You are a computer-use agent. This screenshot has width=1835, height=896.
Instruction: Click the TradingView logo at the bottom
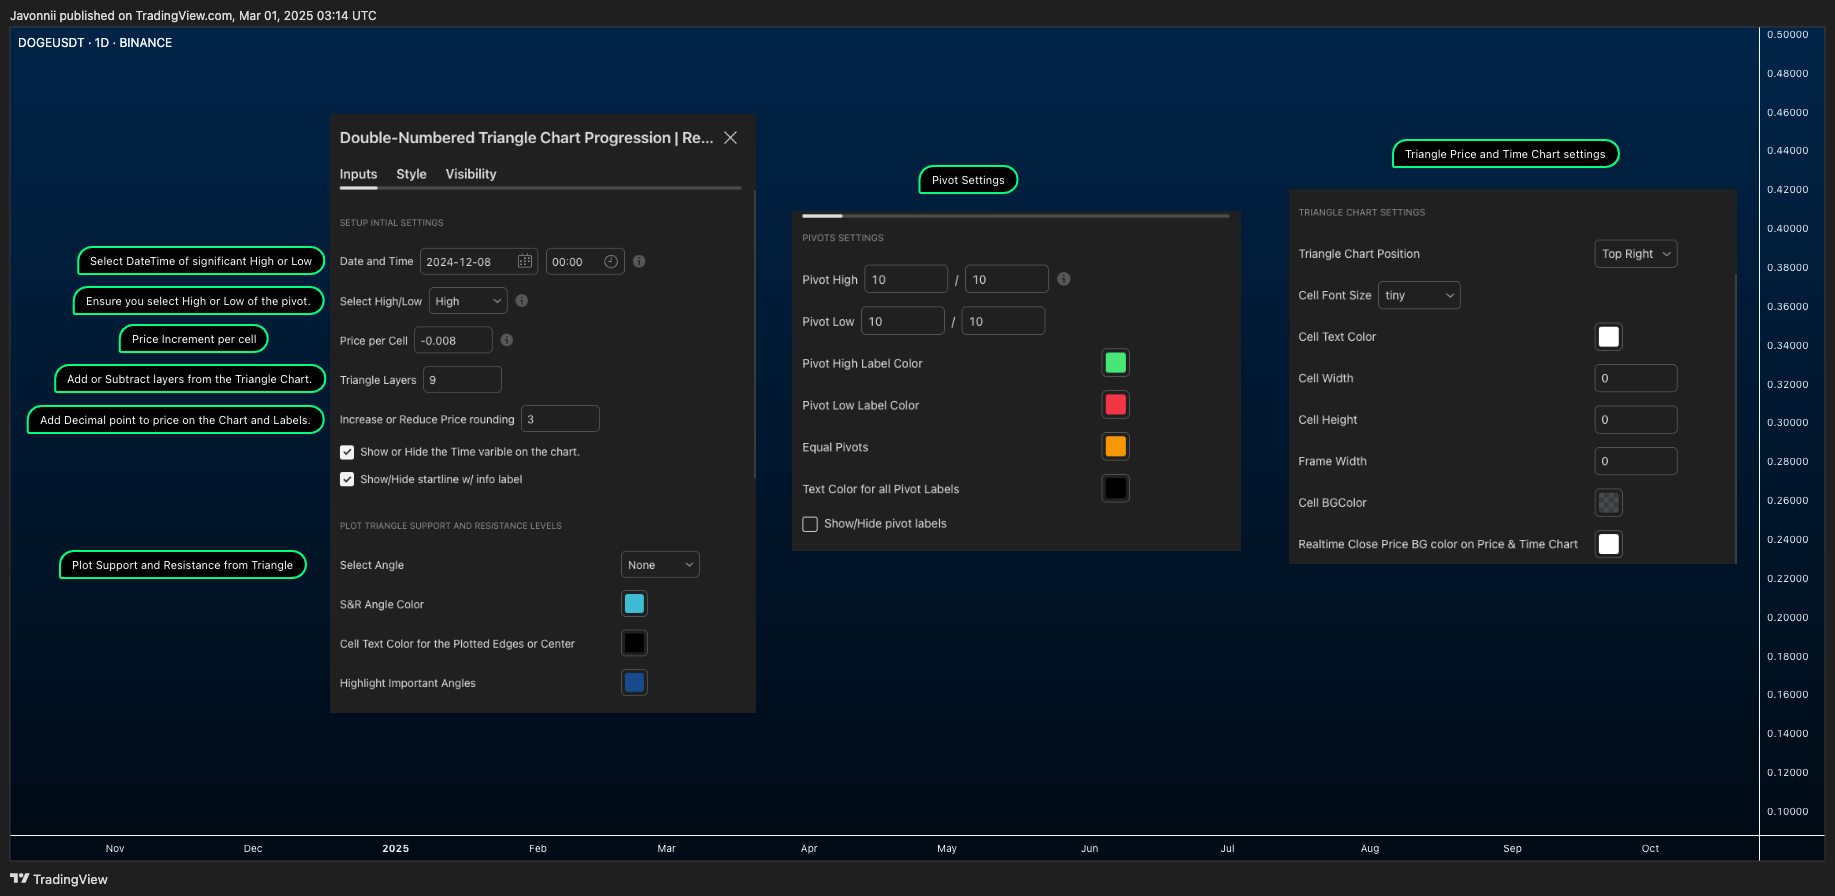[59, 879]
